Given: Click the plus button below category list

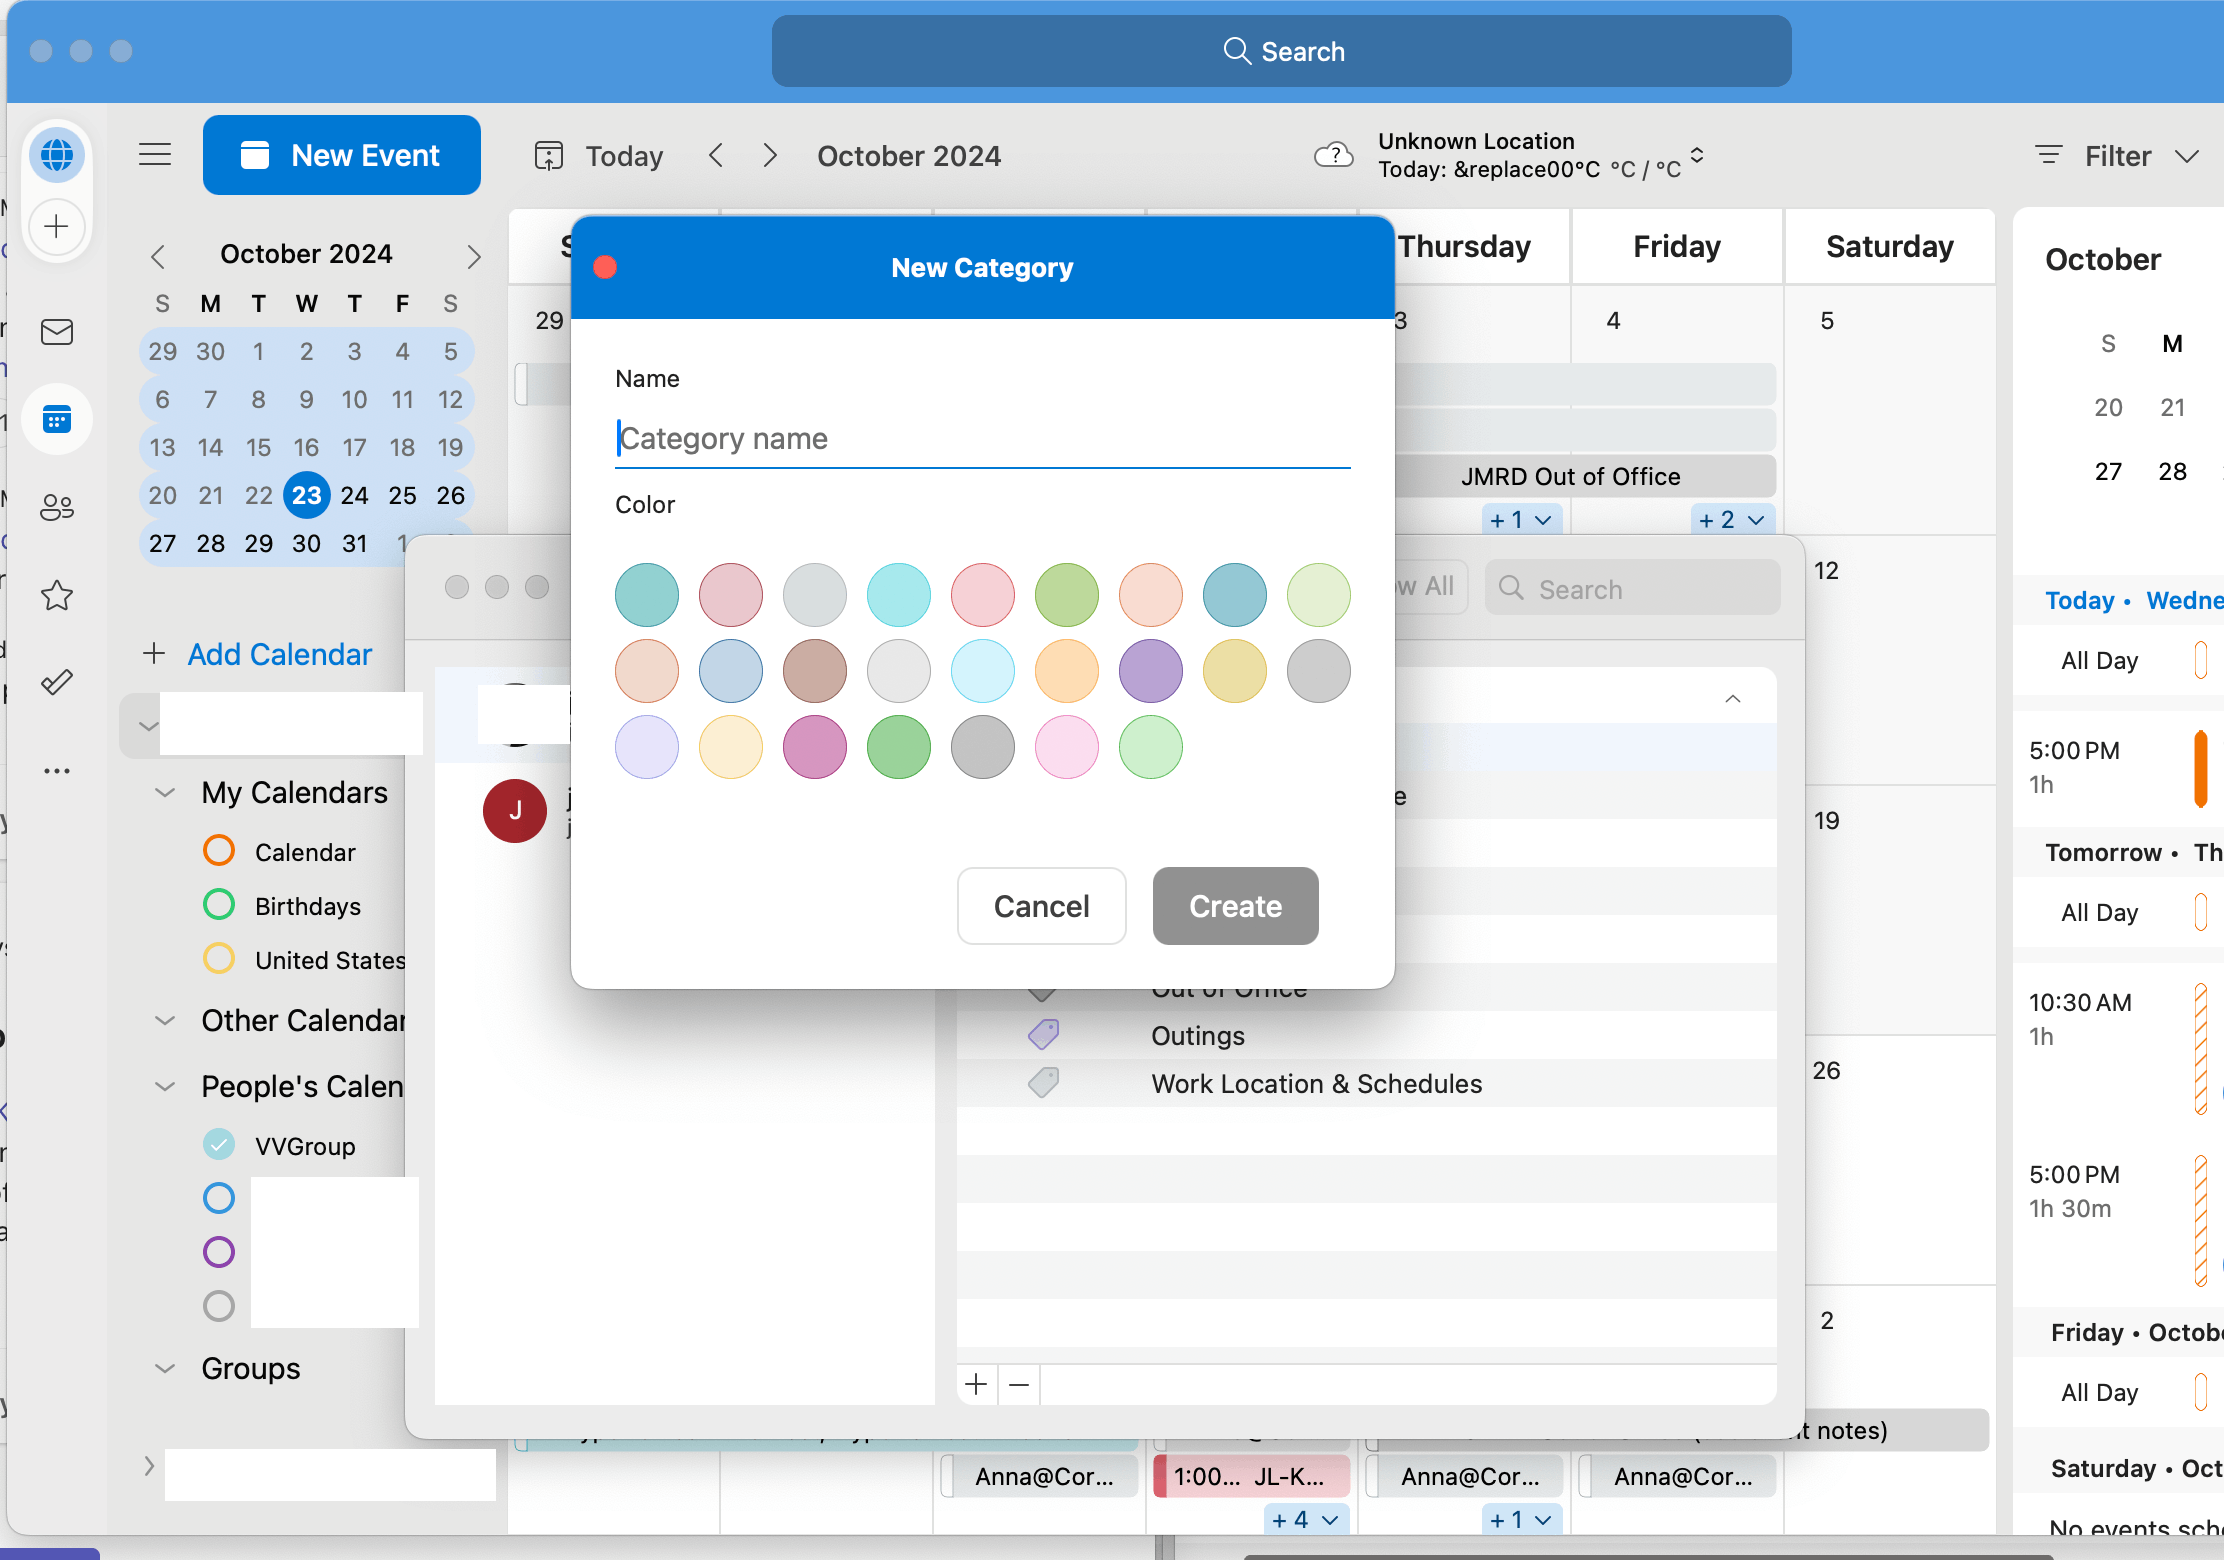Looking at the screenshot, I should click(977, 1384).
